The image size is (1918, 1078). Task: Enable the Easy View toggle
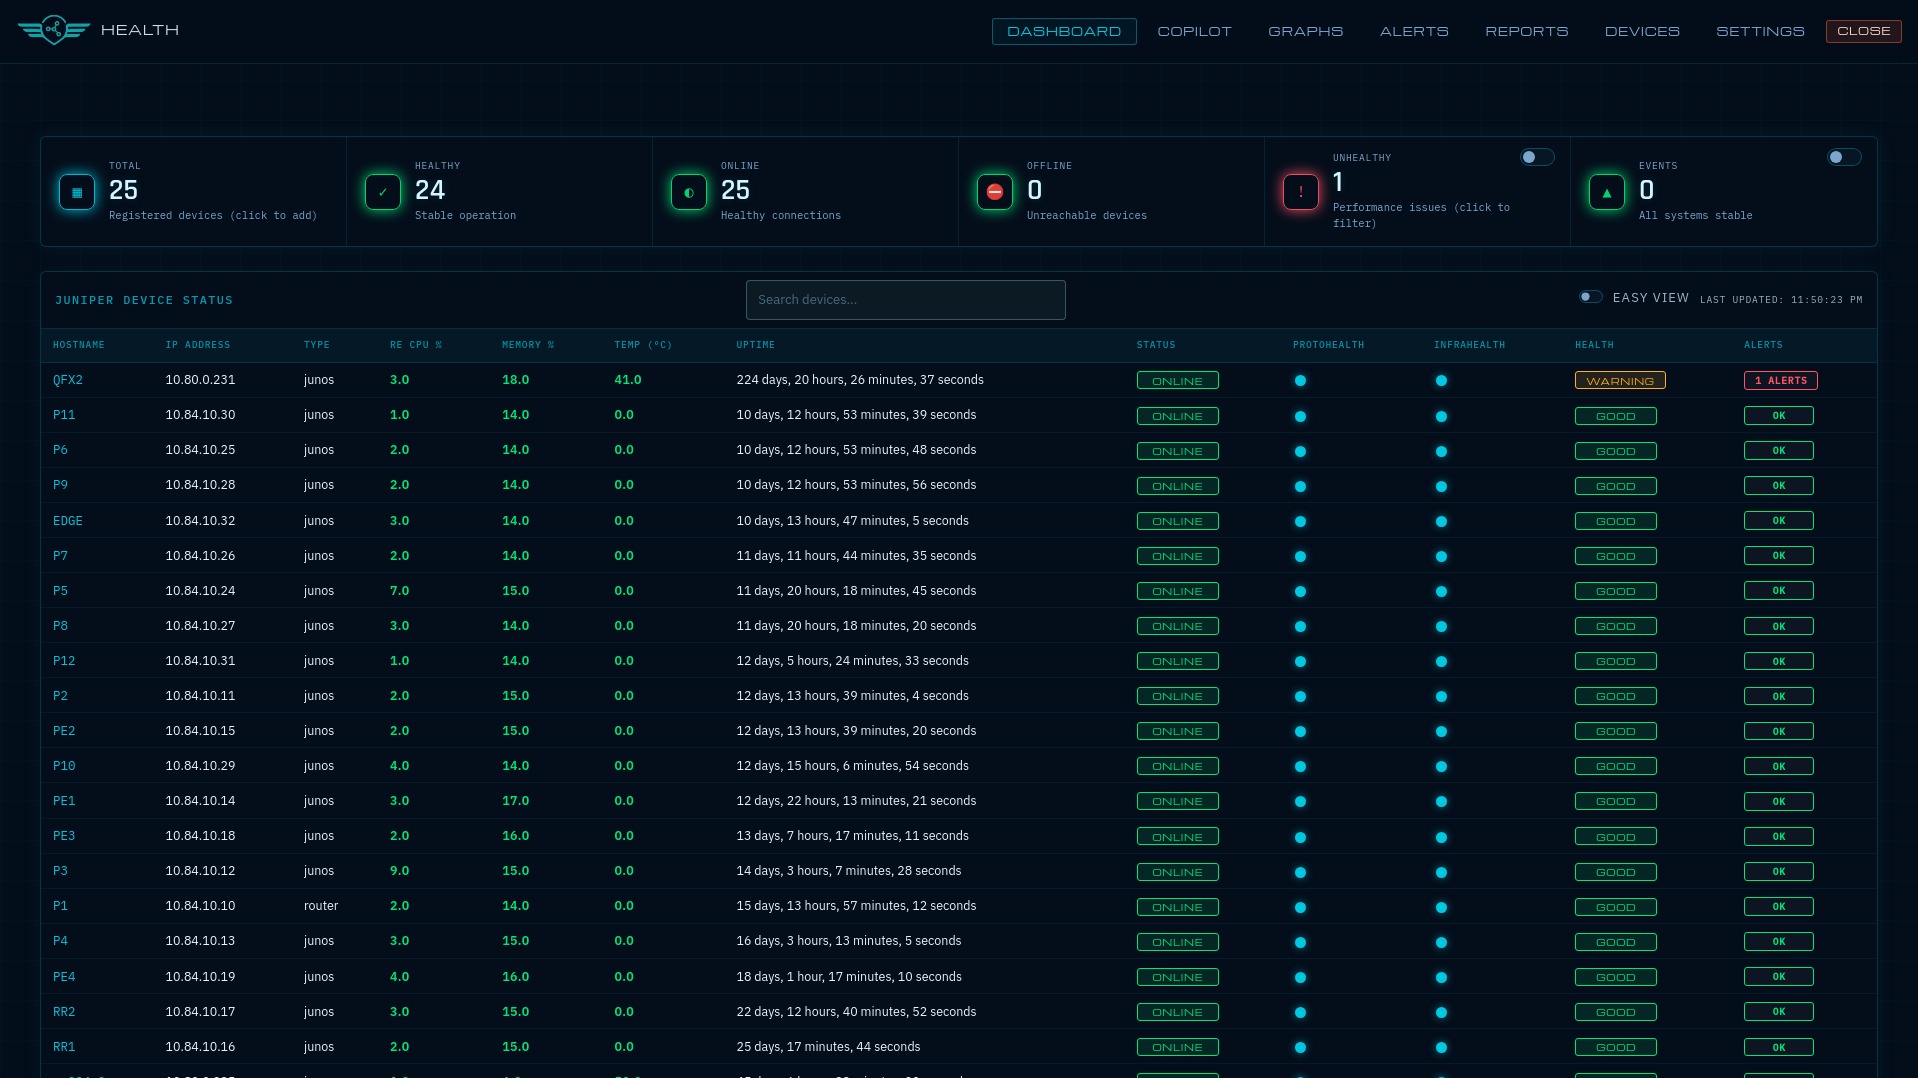pos(1590,297)
